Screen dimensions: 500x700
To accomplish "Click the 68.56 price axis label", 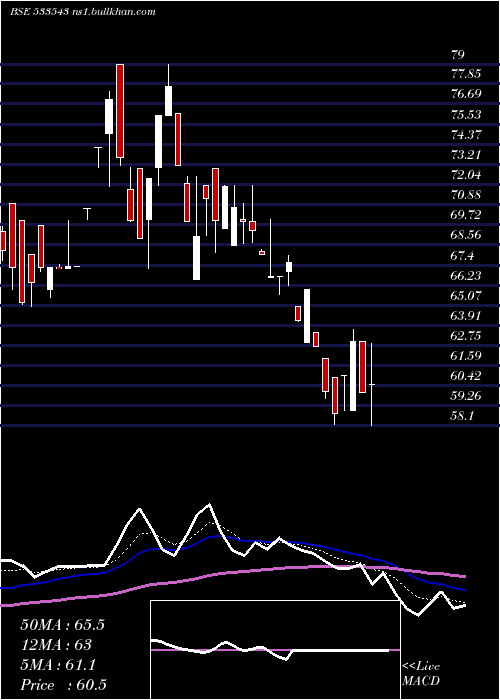I will click(x=466, y=235).
